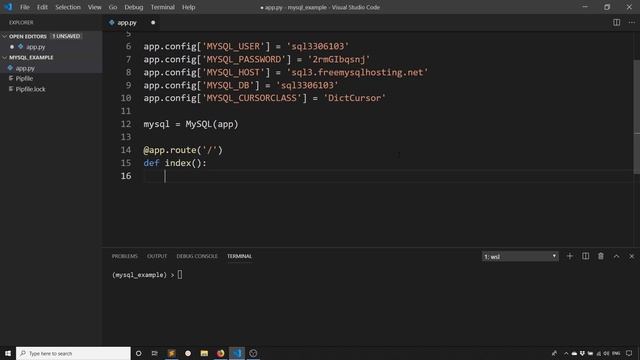Open the Debug menu
Screen dimensions: 640x360
pyautogui.click(x=133, y=7)
